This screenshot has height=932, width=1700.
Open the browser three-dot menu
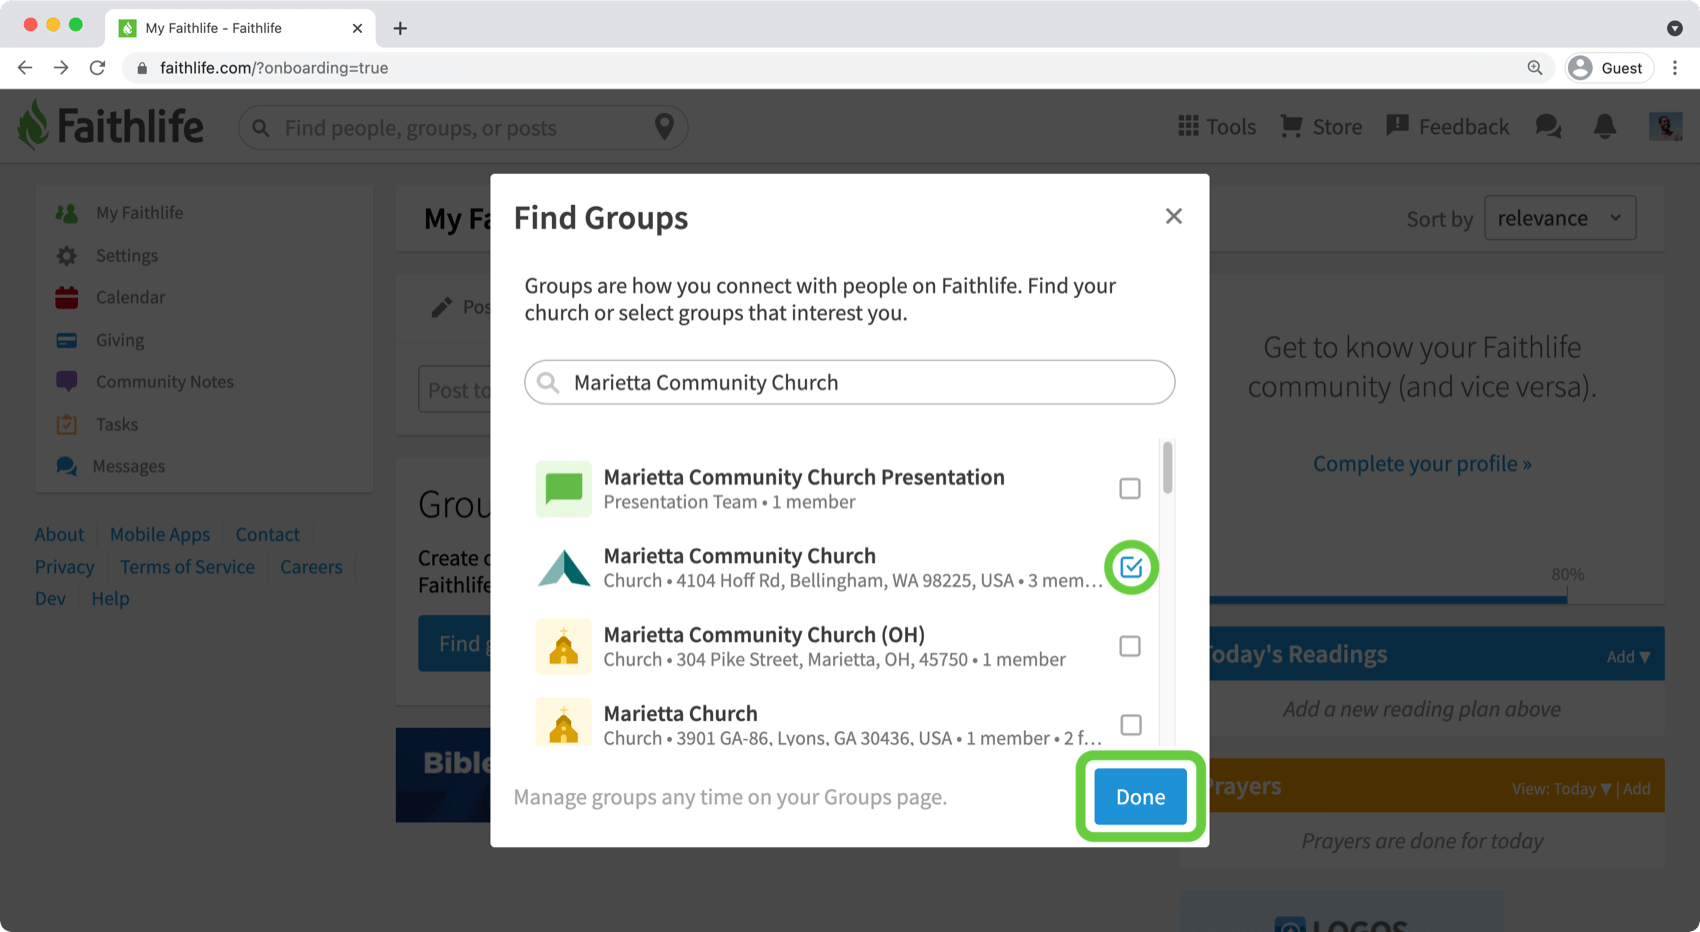[x=1675, y=68]
